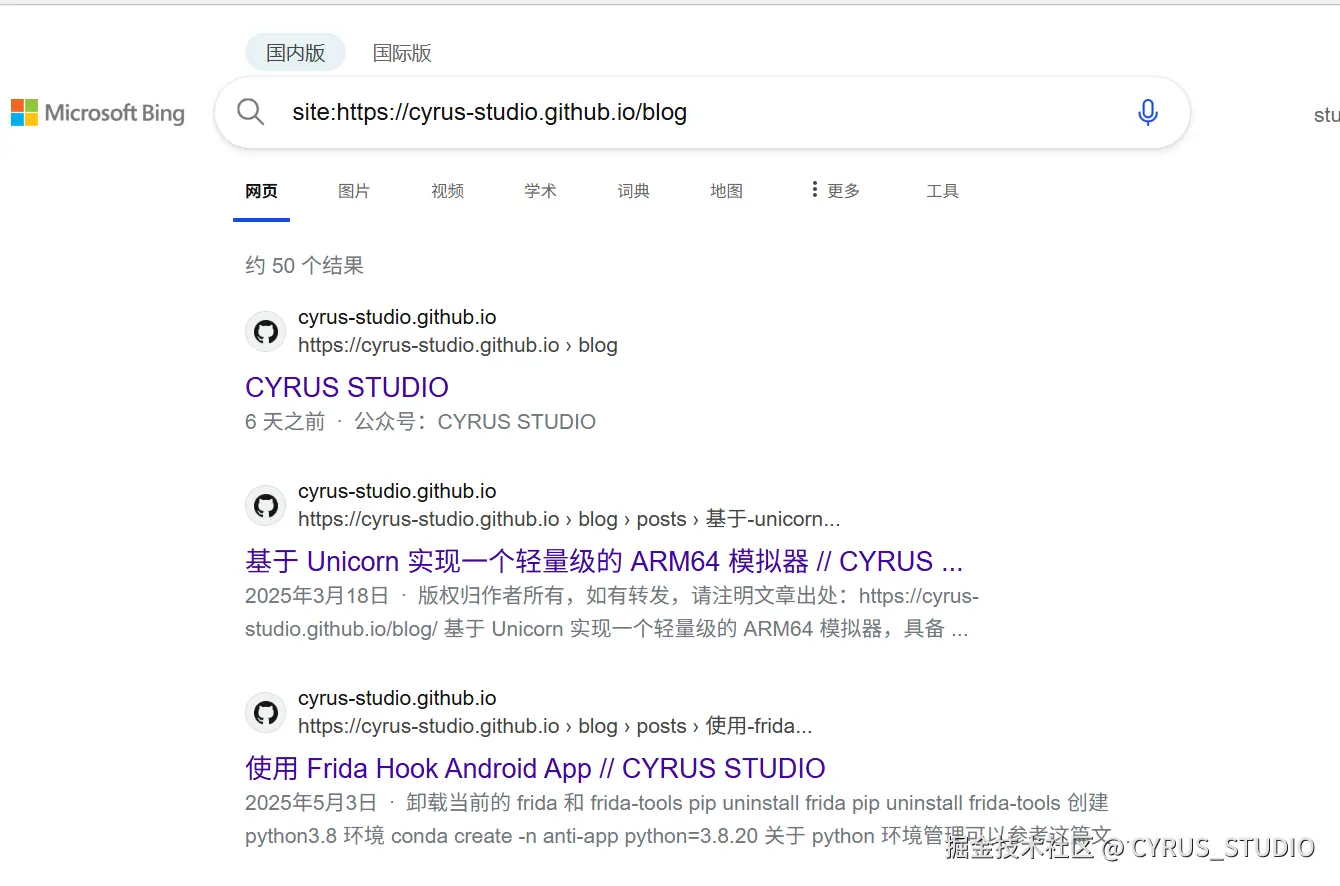Open the 词典 dictionary search section
The width and height of the screenshot is (1340, 886).
point(633,191)
